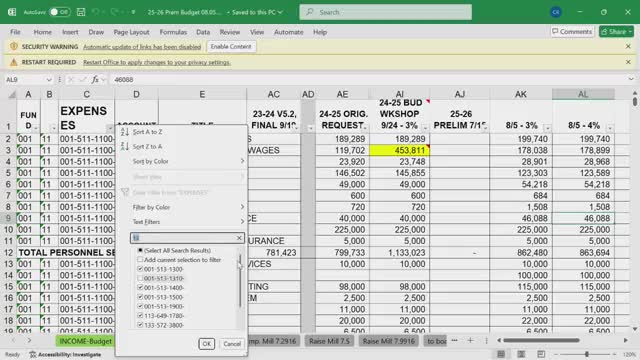Screen dimensions: 640x360
Task: Uncheck the 001-513-1400- filter item
Action: tap(140, 288)
